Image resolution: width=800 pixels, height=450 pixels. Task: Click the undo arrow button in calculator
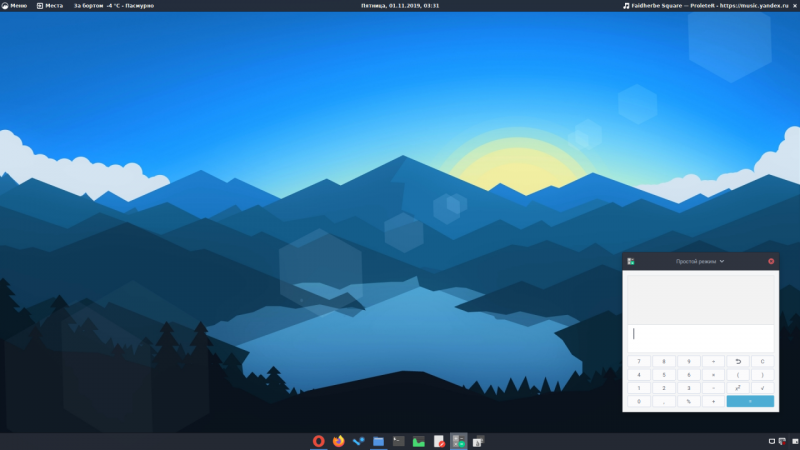(738, 361)
